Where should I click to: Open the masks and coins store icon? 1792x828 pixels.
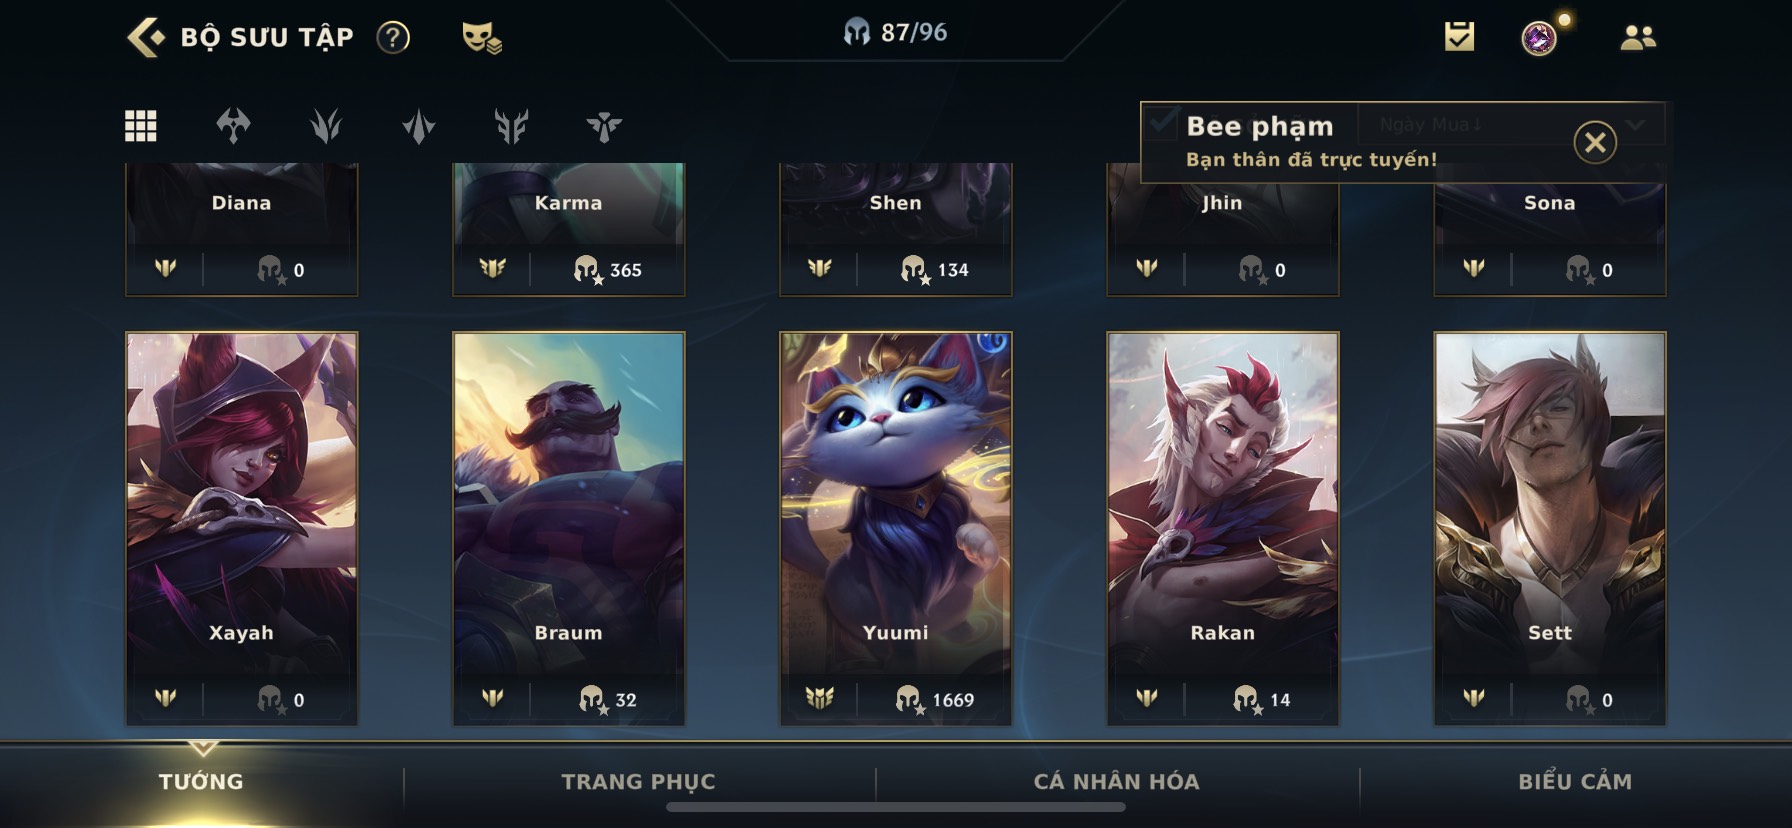(482, 38)
